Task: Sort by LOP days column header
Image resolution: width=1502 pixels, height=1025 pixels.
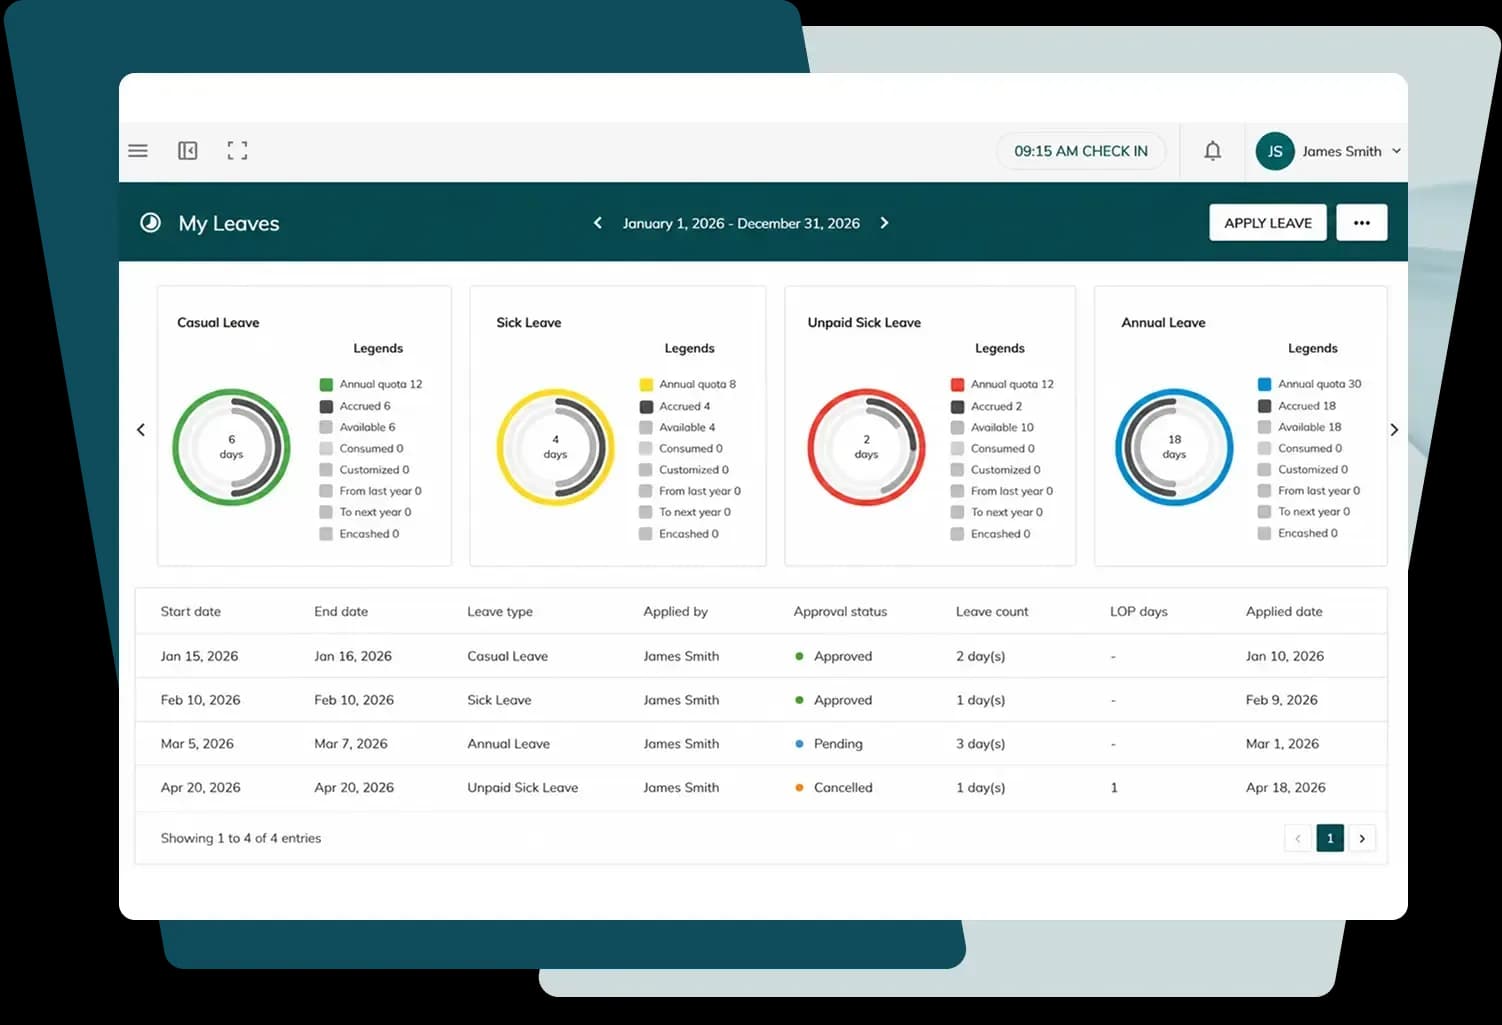Action: 1139,611
